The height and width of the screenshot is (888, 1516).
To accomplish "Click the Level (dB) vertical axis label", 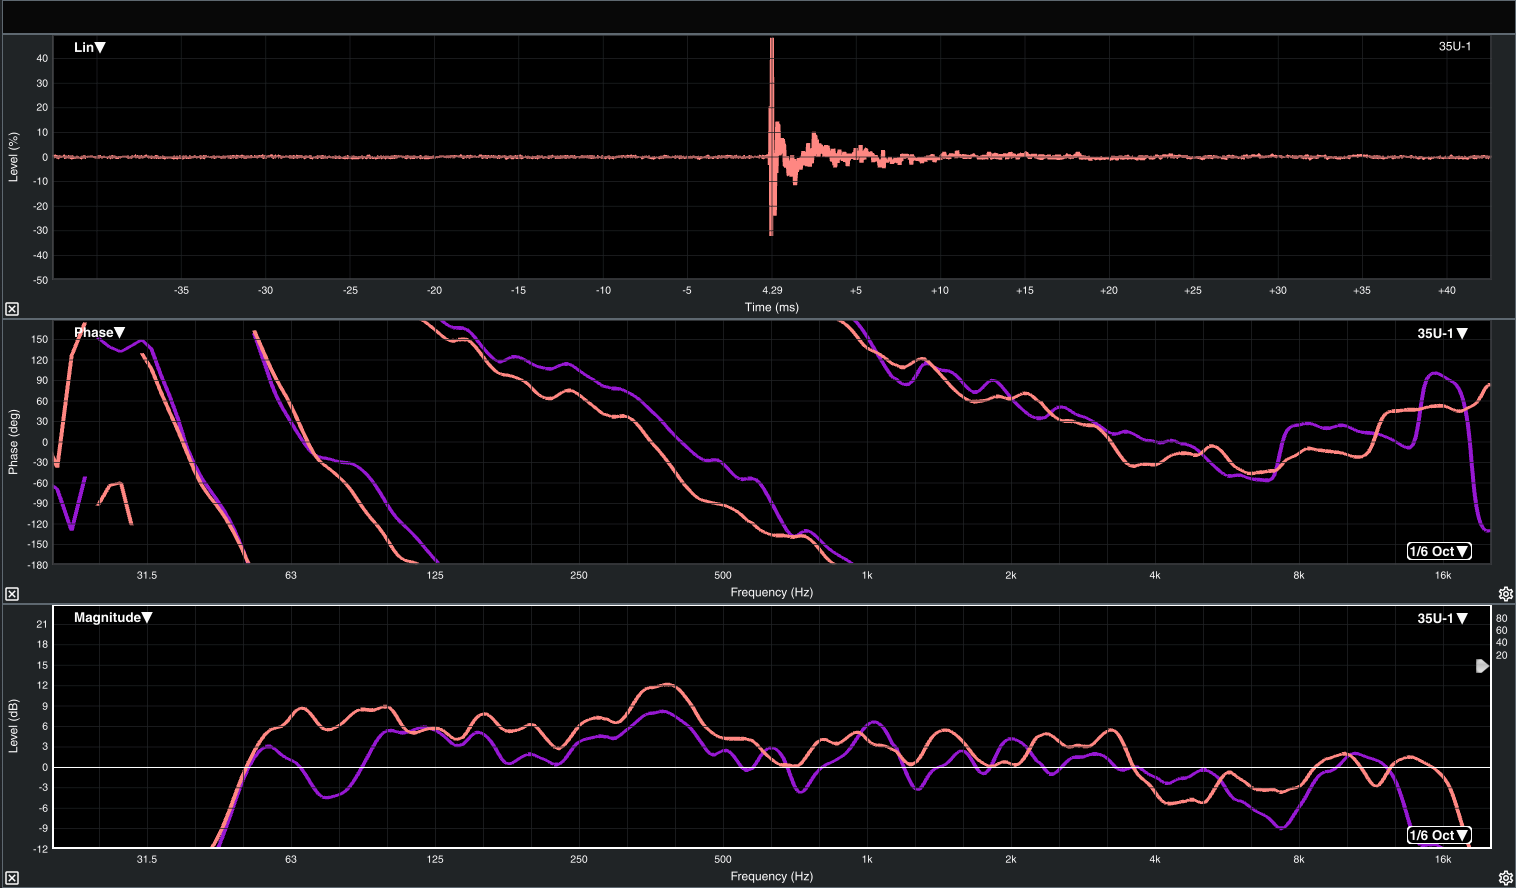I will point(13,726).
